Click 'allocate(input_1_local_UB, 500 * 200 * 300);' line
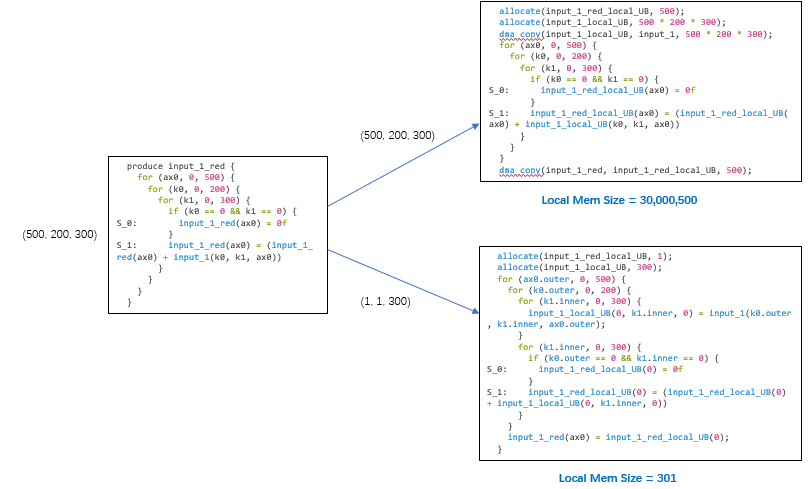This screenshot has height=489, width=809. point(612,22)
